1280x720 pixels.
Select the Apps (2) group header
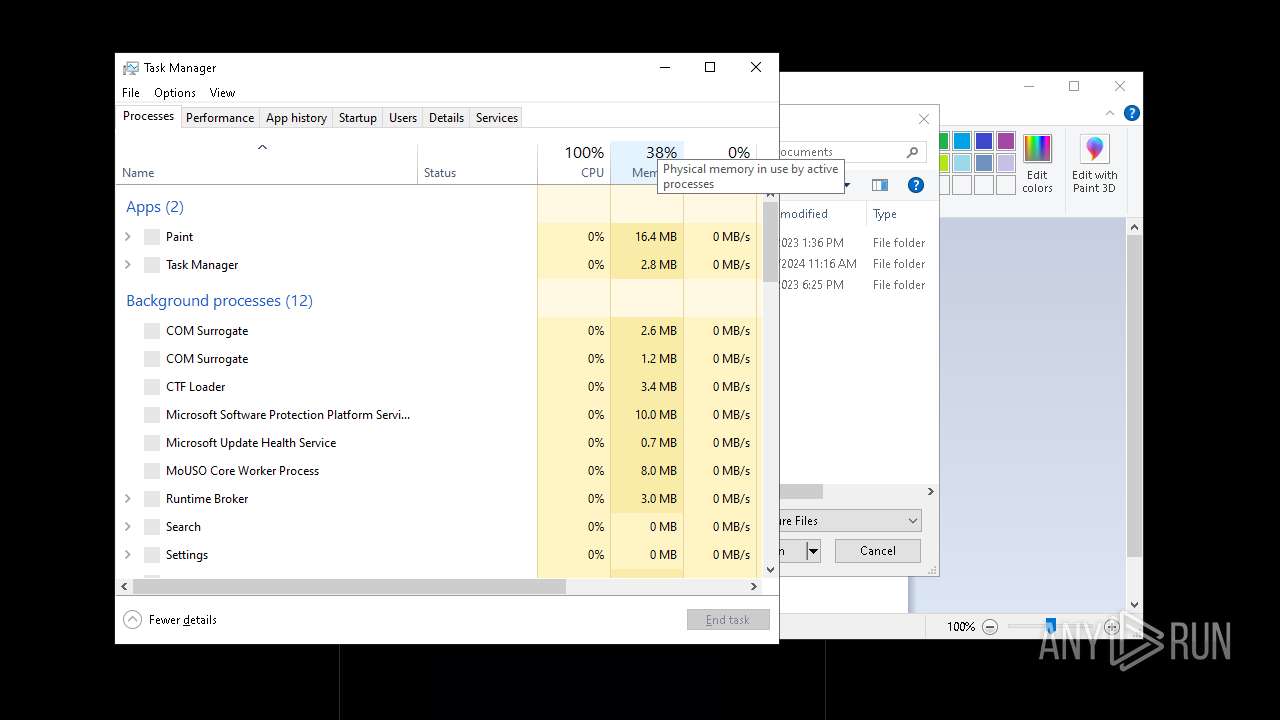click(155, 207)
